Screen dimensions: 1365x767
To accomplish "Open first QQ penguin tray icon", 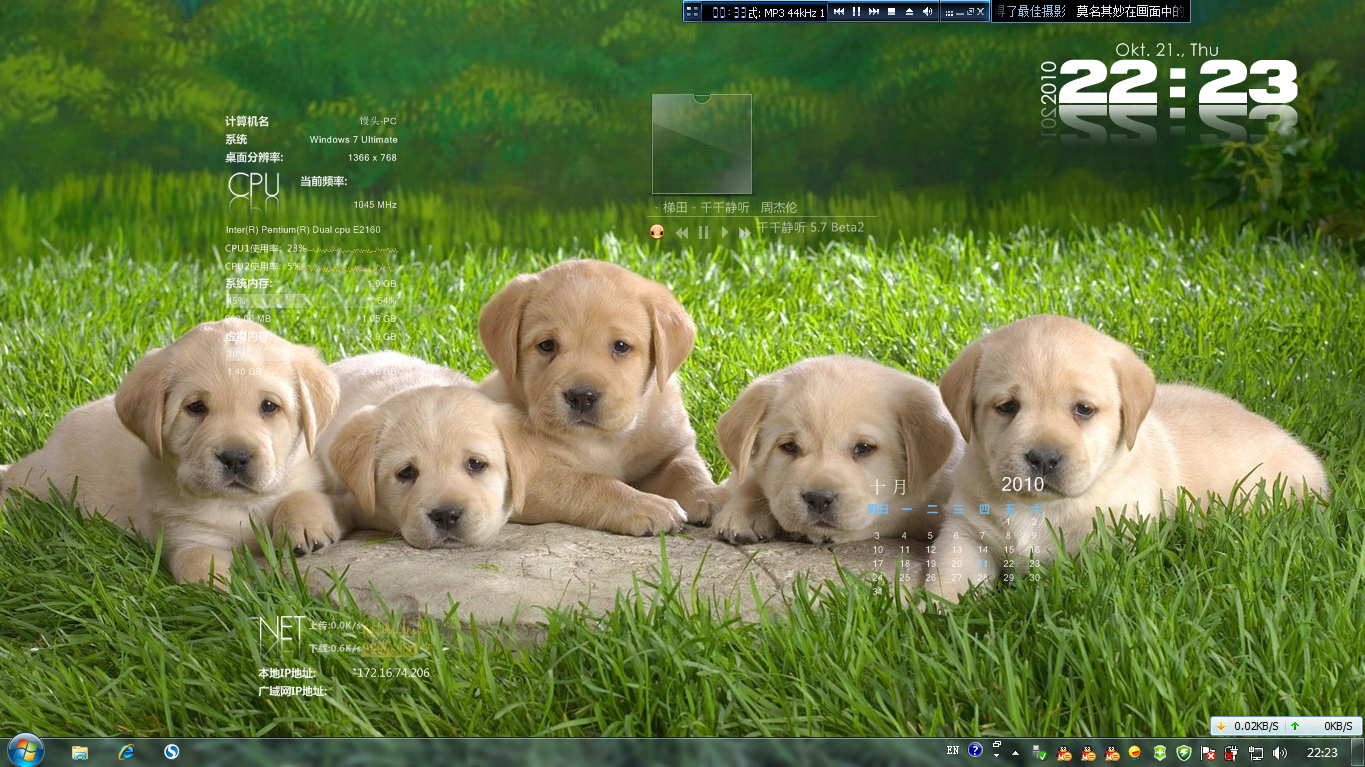I will tap(1063, 753).
